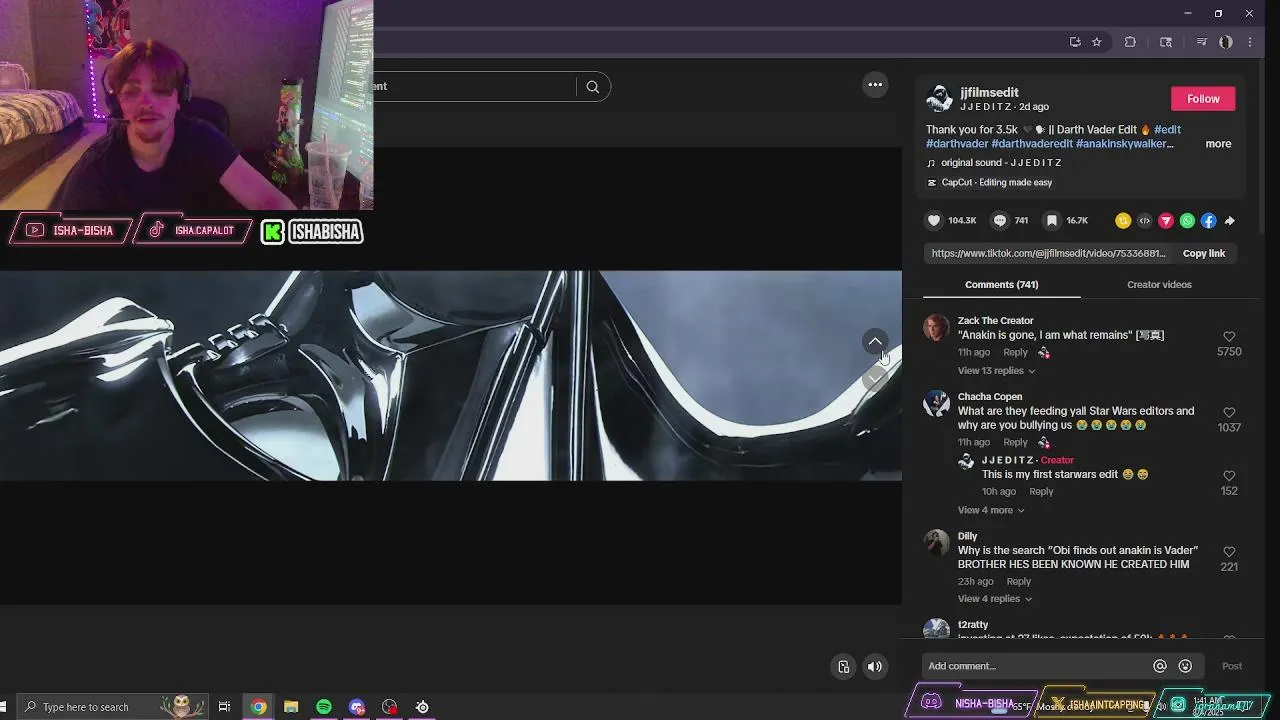Open the embed code icon

(1145, 221)
